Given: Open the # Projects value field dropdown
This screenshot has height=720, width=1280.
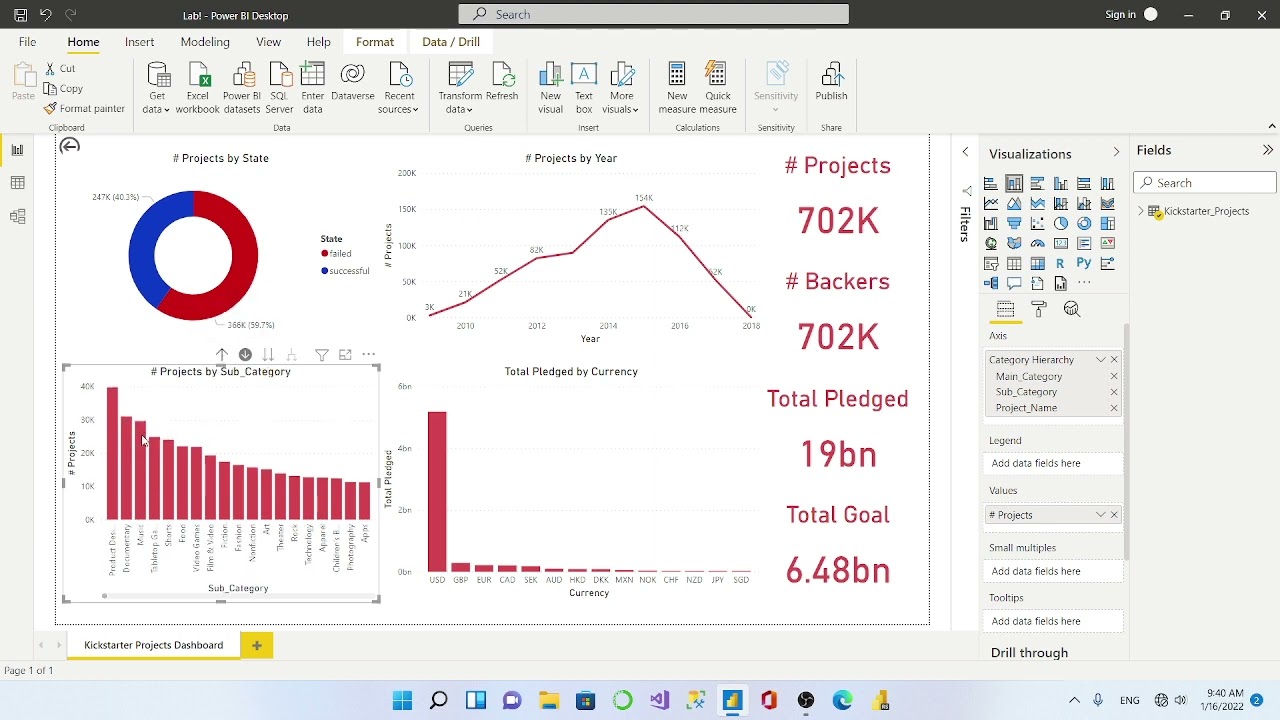Looking at the screenshot, I should pos(1101,515).
